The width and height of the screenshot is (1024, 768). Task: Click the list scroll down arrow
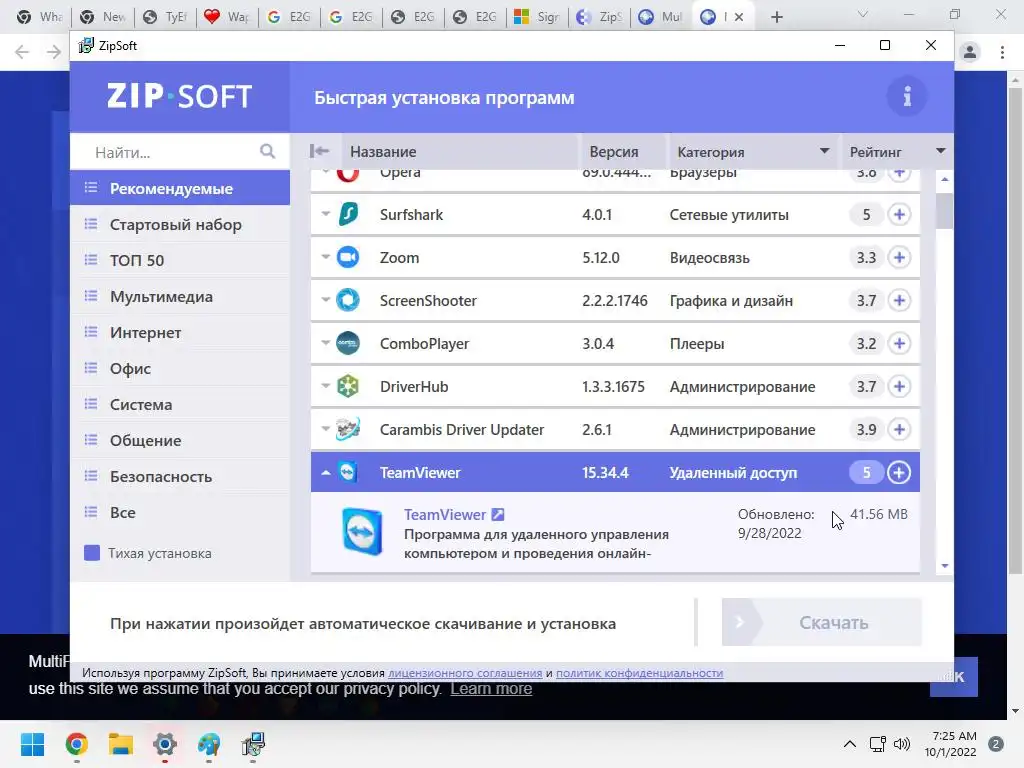click(x=944, y=566)
